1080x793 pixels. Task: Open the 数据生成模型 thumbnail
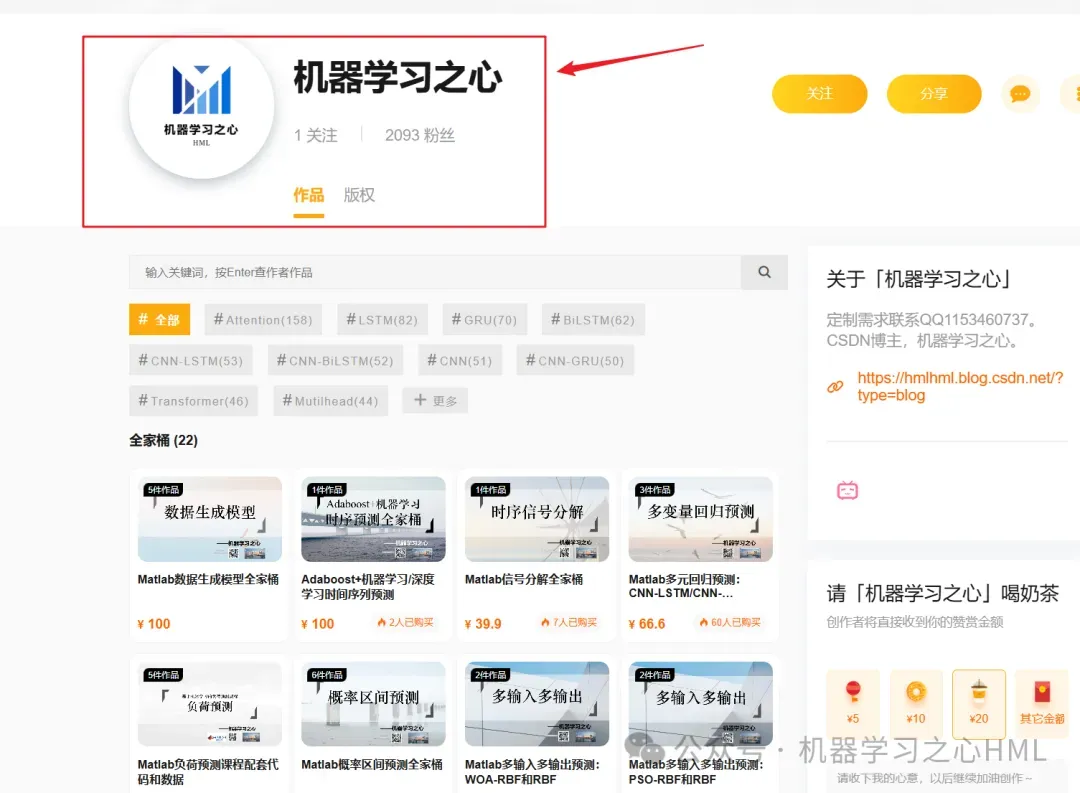point(209,519)
